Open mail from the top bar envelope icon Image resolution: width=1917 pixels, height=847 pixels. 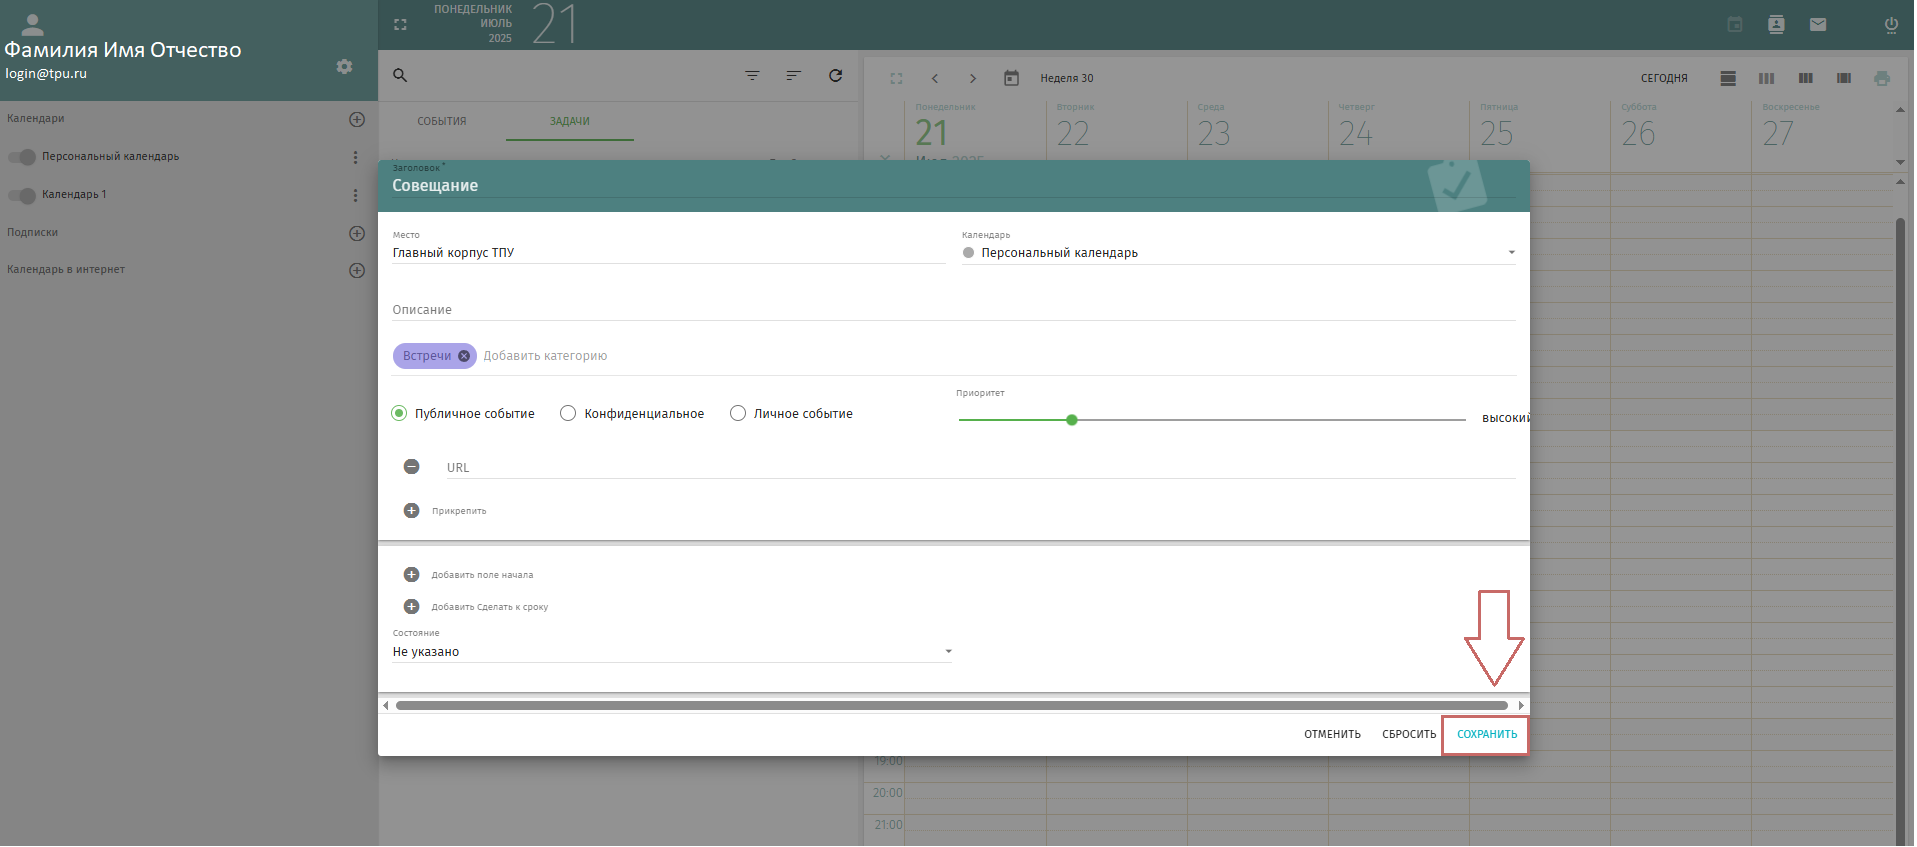tap(1818, 25)
